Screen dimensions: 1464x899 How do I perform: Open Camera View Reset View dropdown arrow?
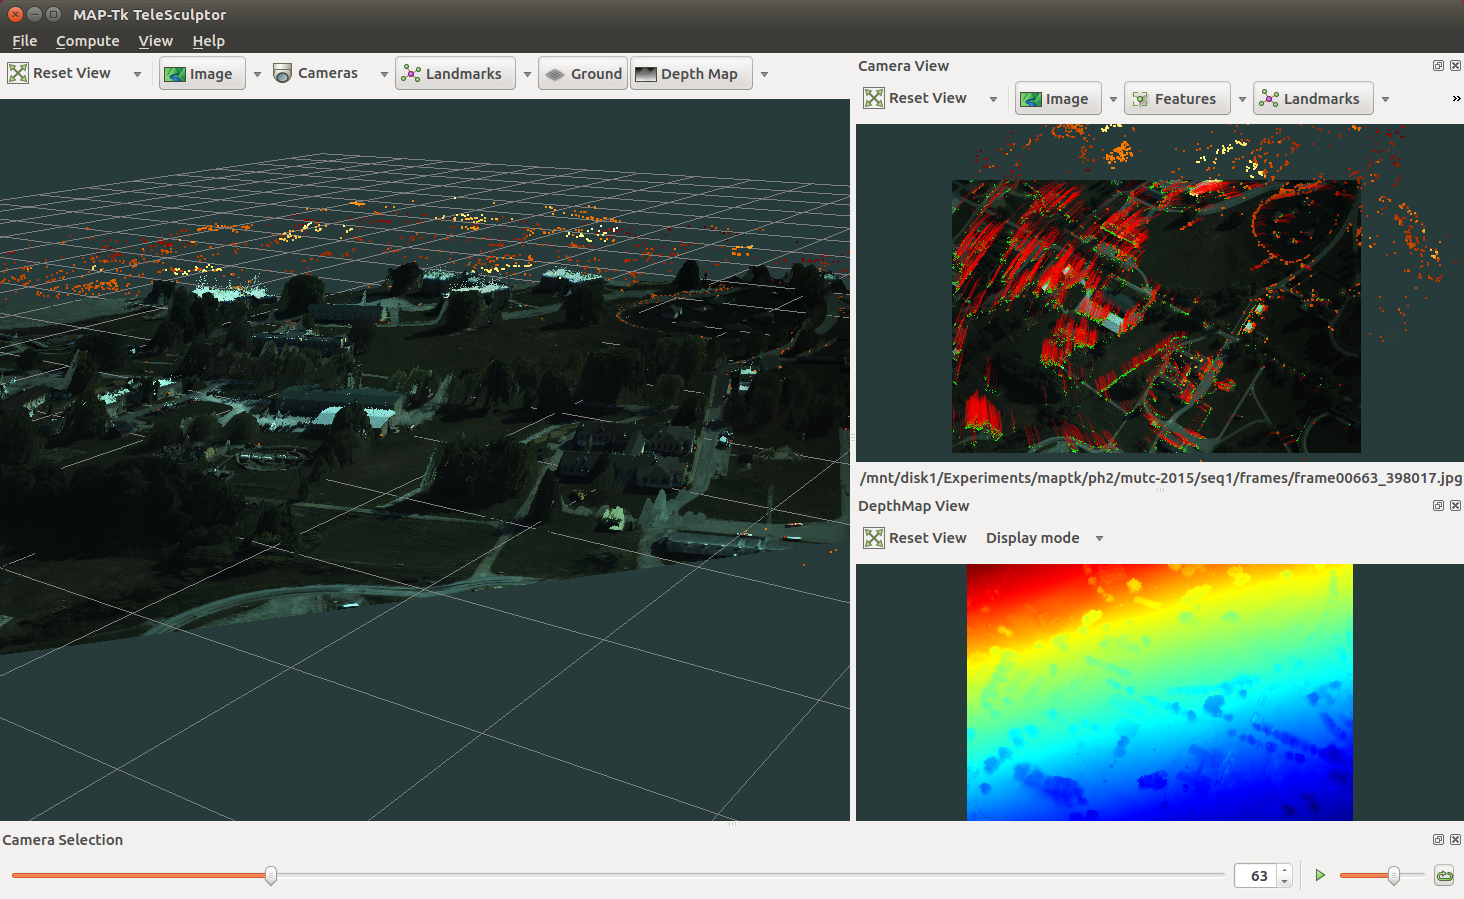click(993, 99)
